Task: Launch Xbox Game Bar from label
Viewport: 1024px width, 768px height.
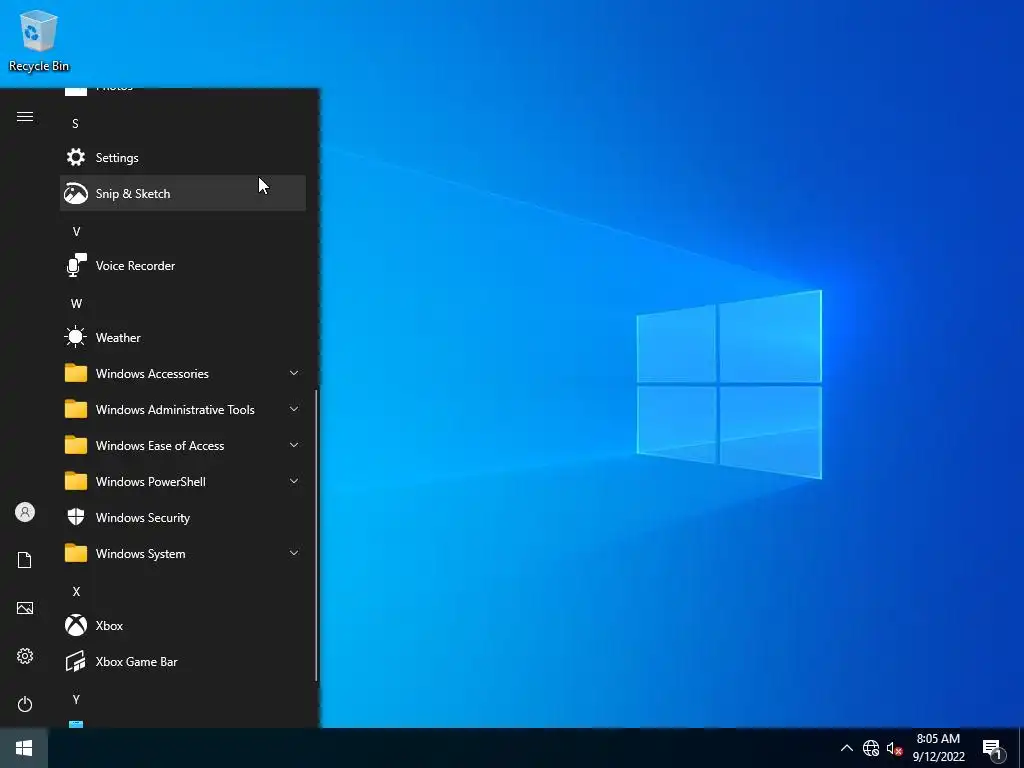Action: [x=136, y=662]
